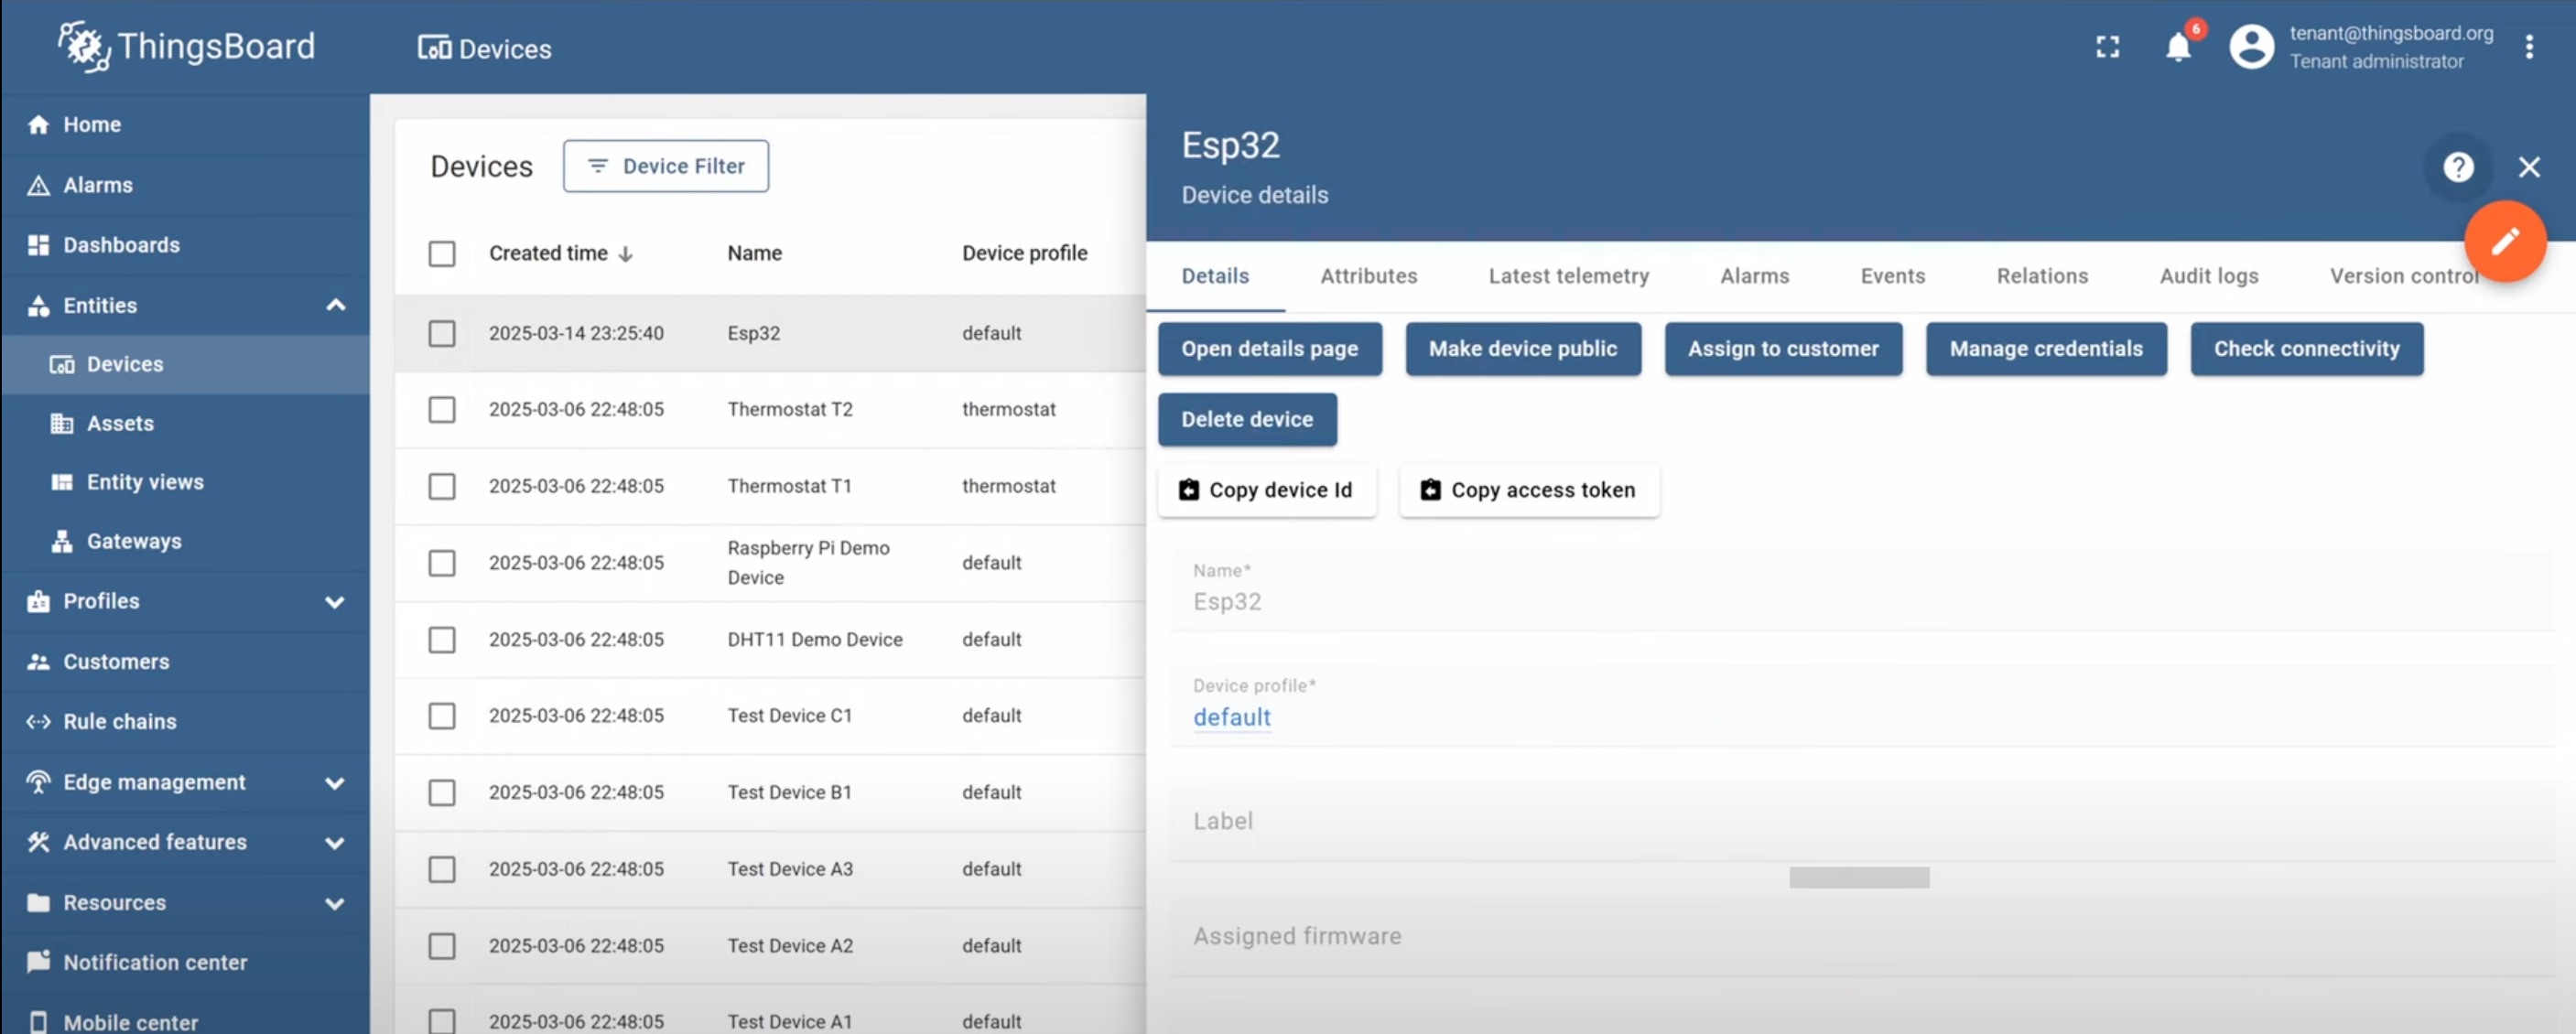Click the Profiles badge icon
Image resolution: width=2576 pixels, height=1034 pixels.
pyautogui.click(x=39, y=601)
